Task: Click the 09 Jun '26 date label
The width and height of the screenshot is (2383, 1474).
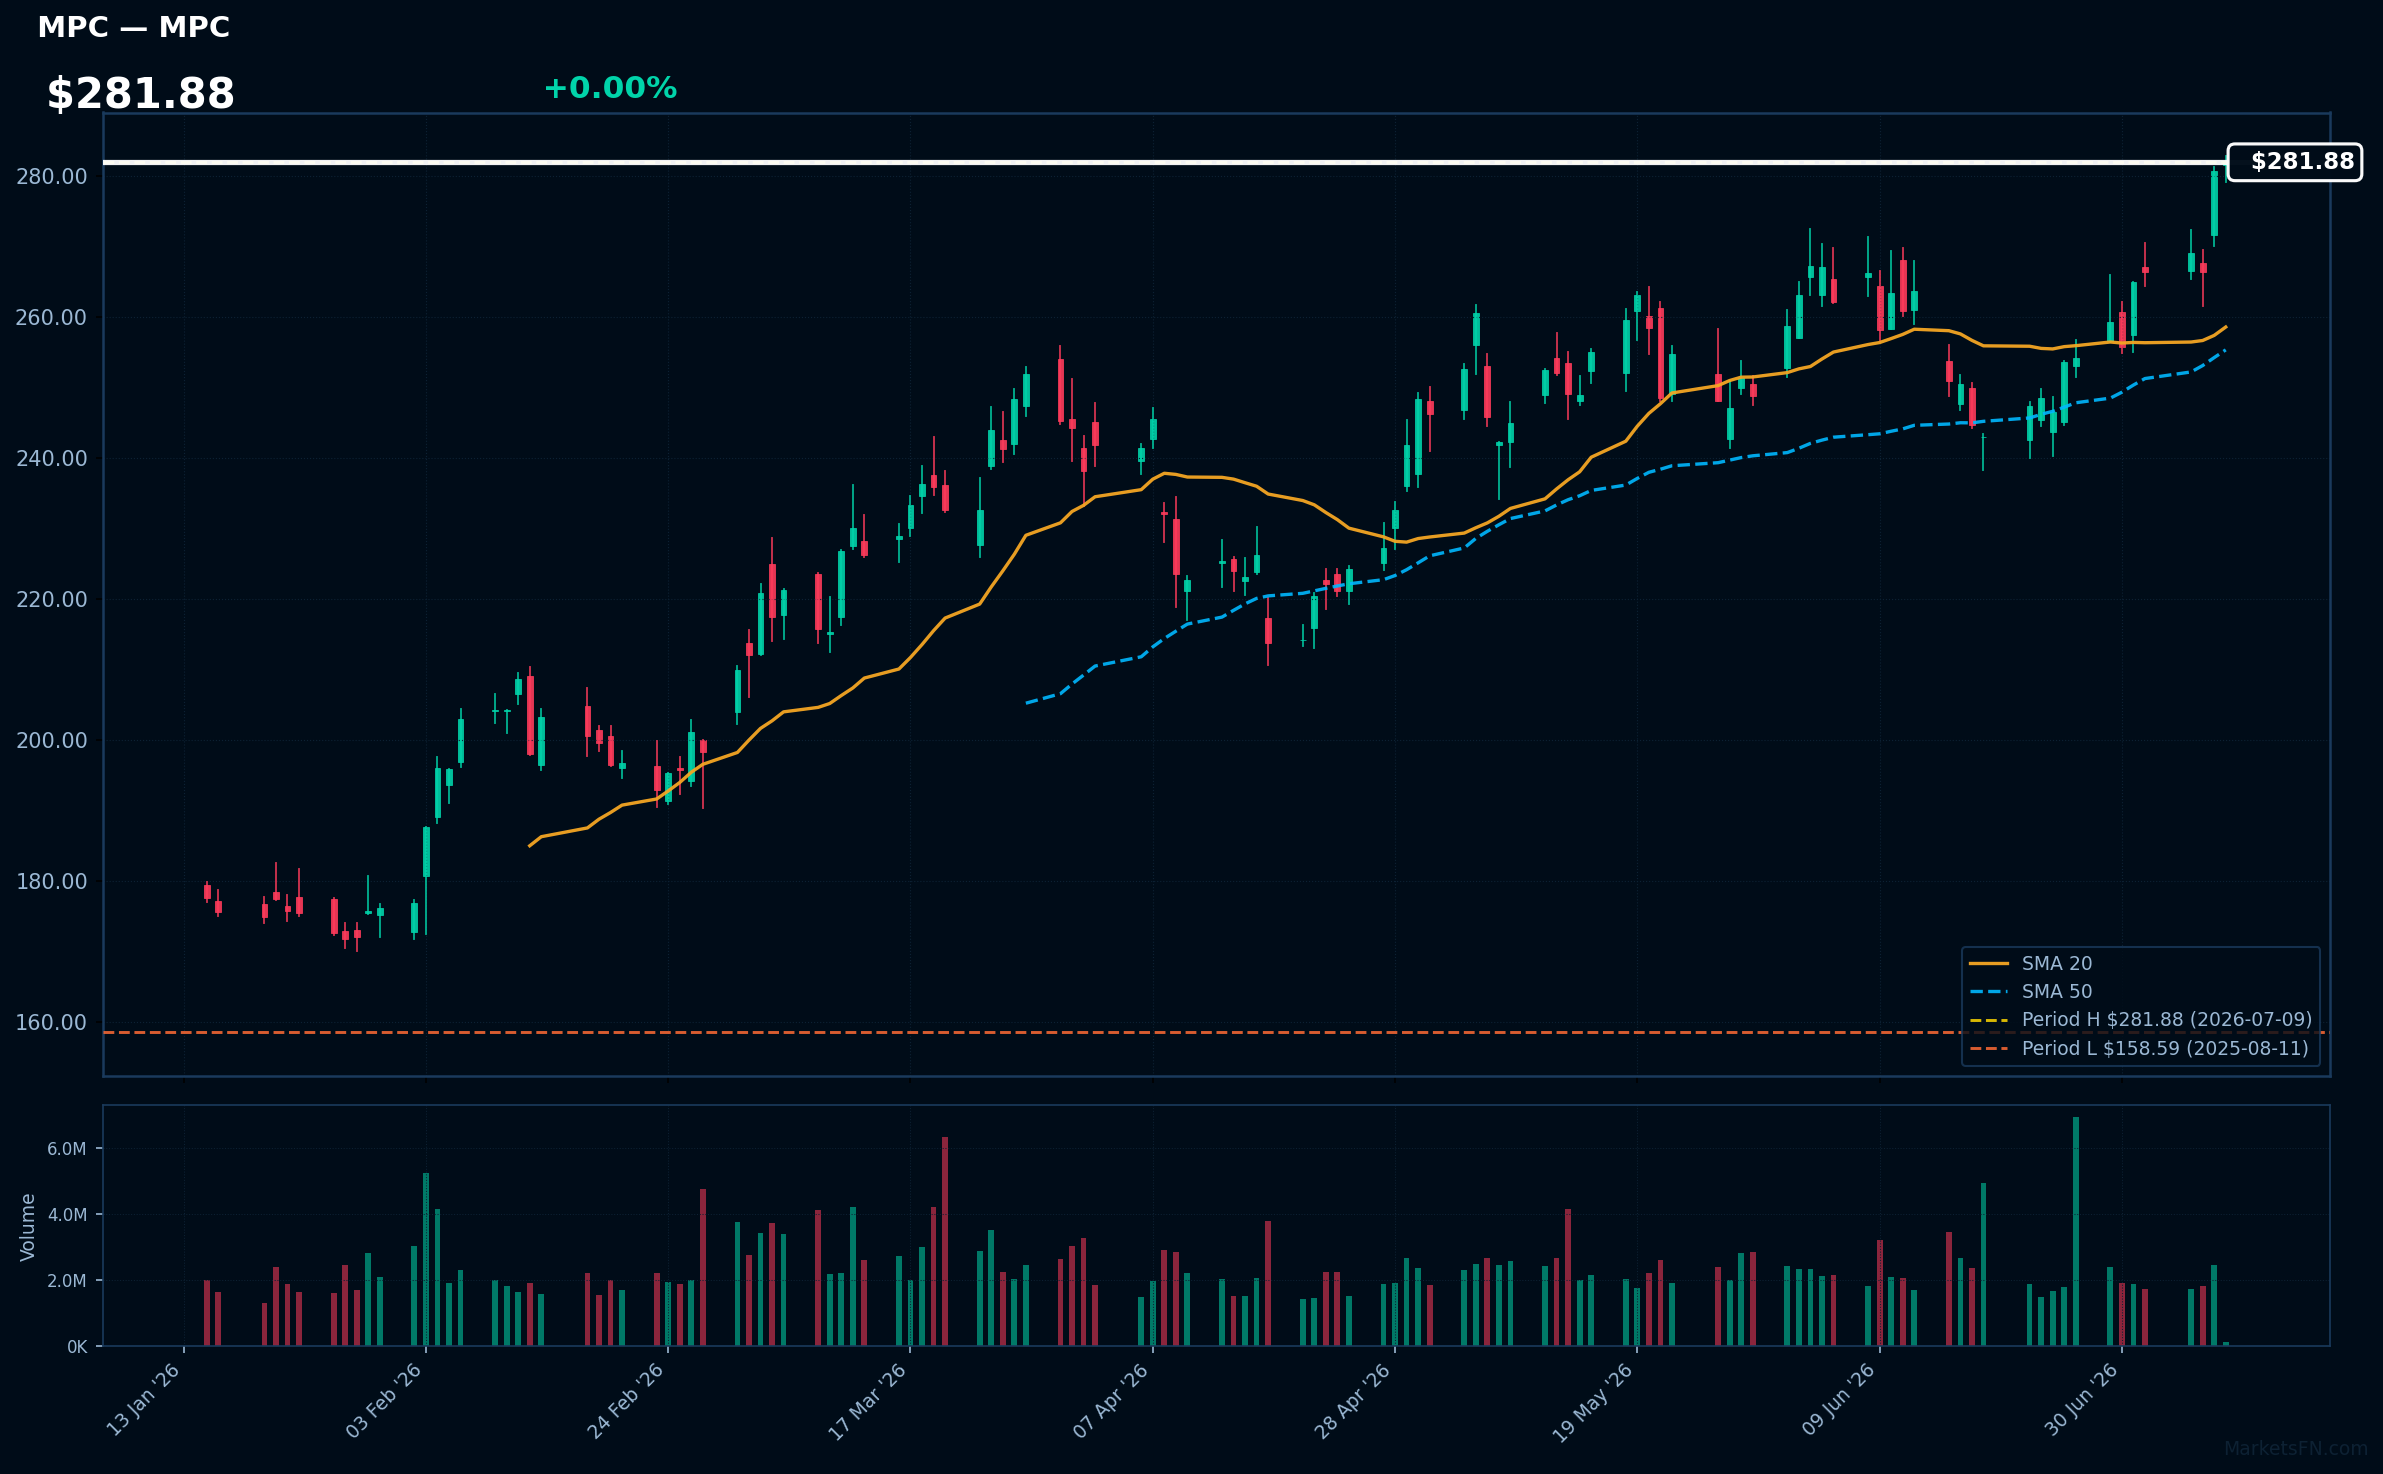Action: coord(1838,1400)
